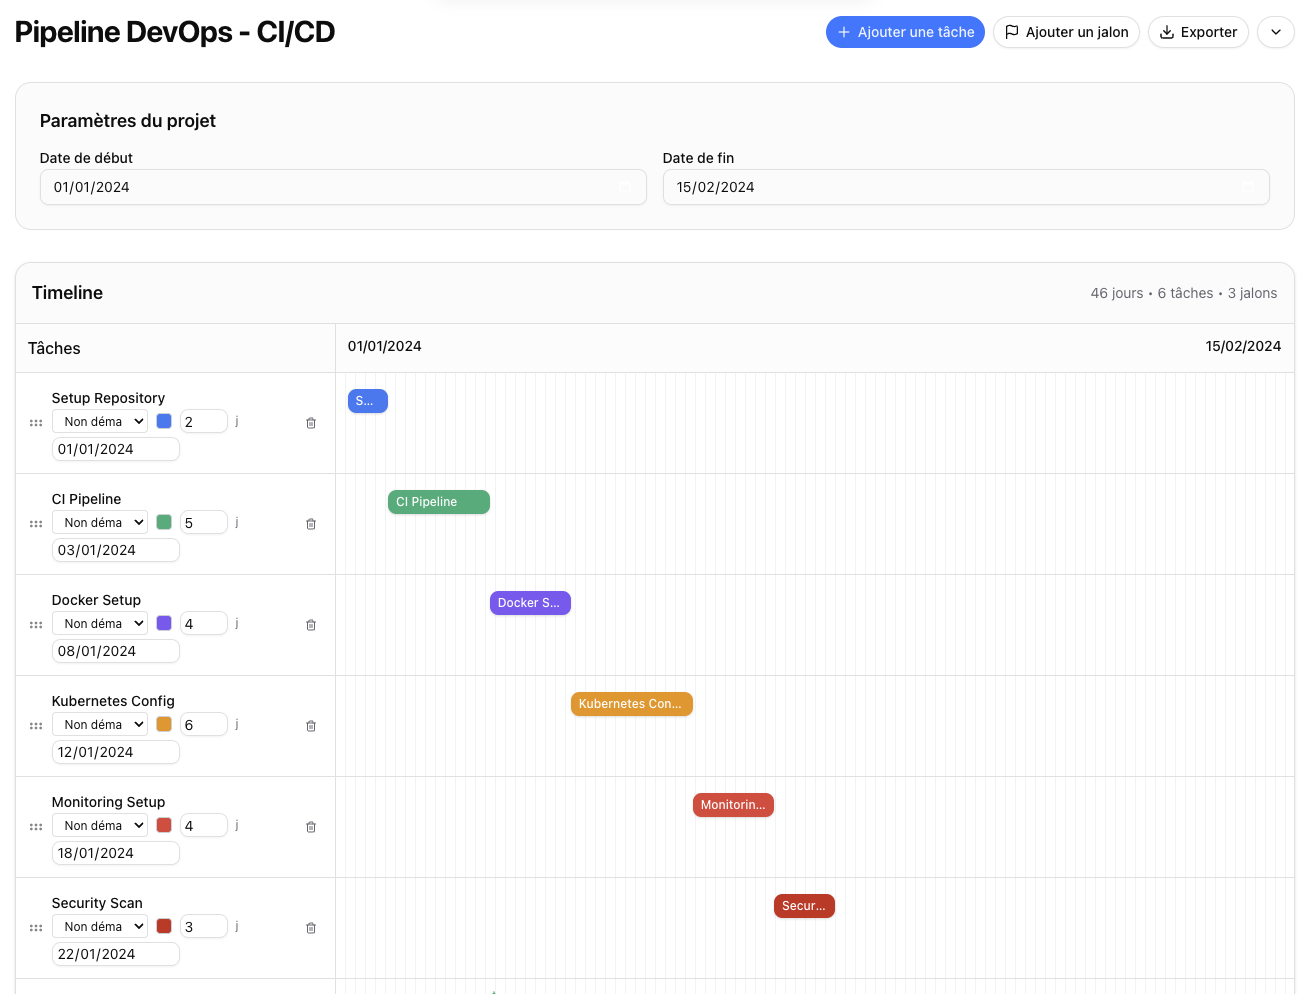Delete the Monitoring Setup task via trash icon
The image size is (1315, 994).
tap(310, 826)
